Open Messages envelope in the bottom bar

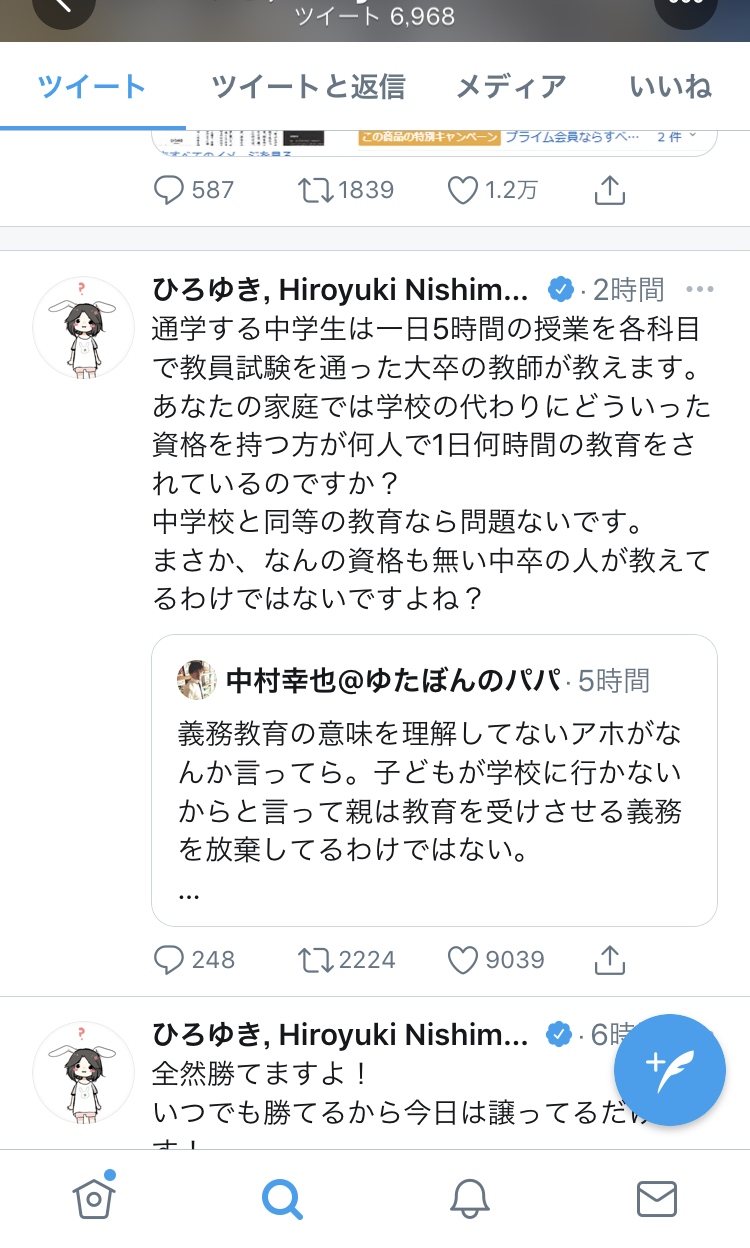click(x=657, y=1198)
